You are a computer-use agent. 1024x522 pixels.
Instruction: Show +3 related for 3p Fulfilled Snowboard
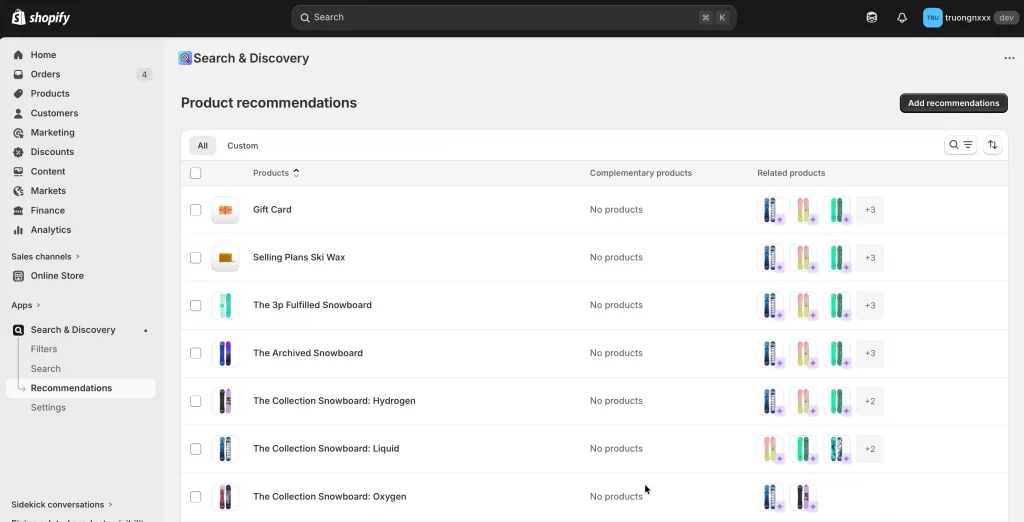(870, 305)
